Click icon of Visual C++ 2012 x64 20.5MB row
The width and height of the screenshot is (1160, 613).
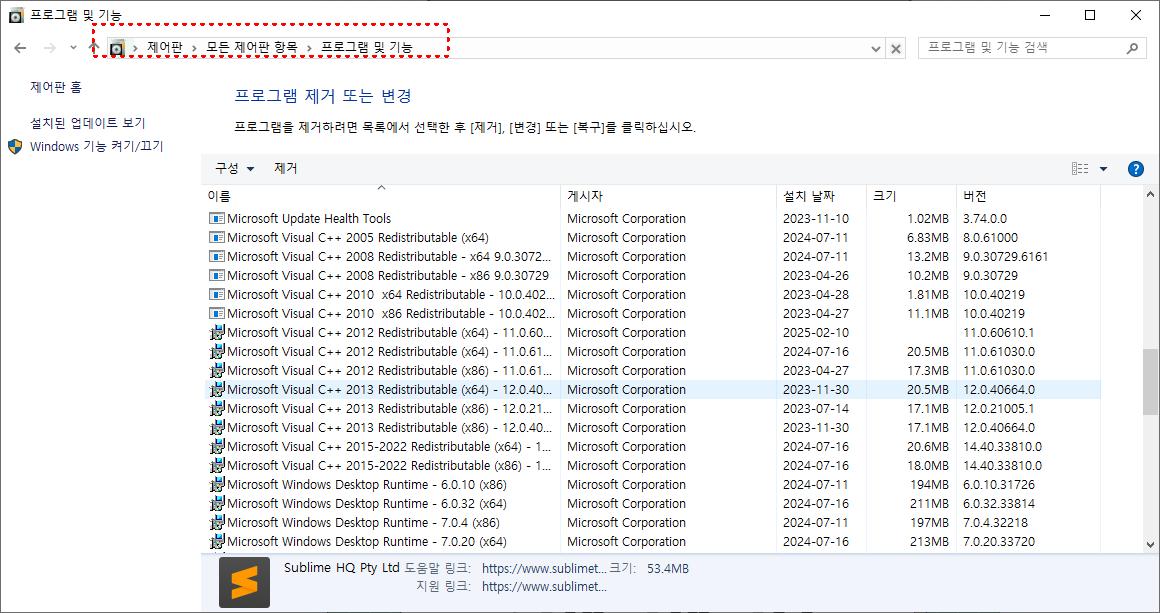pos(217,351)
